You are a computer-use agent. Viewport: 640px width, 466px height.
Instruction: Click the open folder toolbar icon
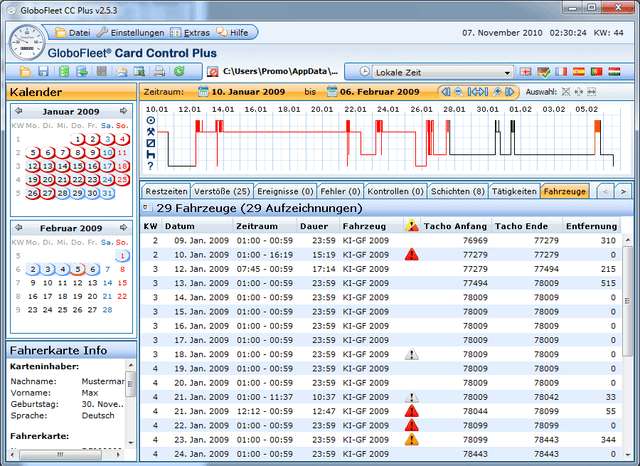click(x=25, y=72)
